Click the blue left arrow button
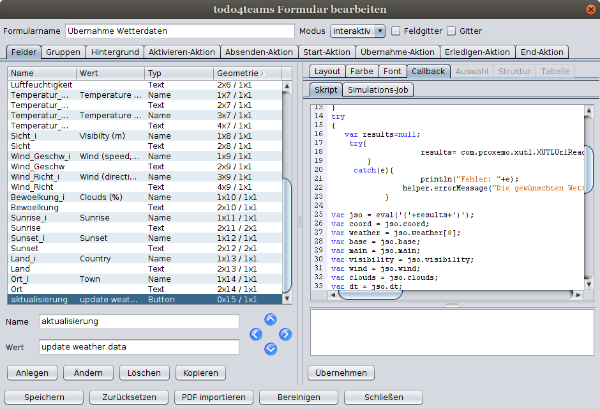Screen dimensions: 600x409 point(256,334)
